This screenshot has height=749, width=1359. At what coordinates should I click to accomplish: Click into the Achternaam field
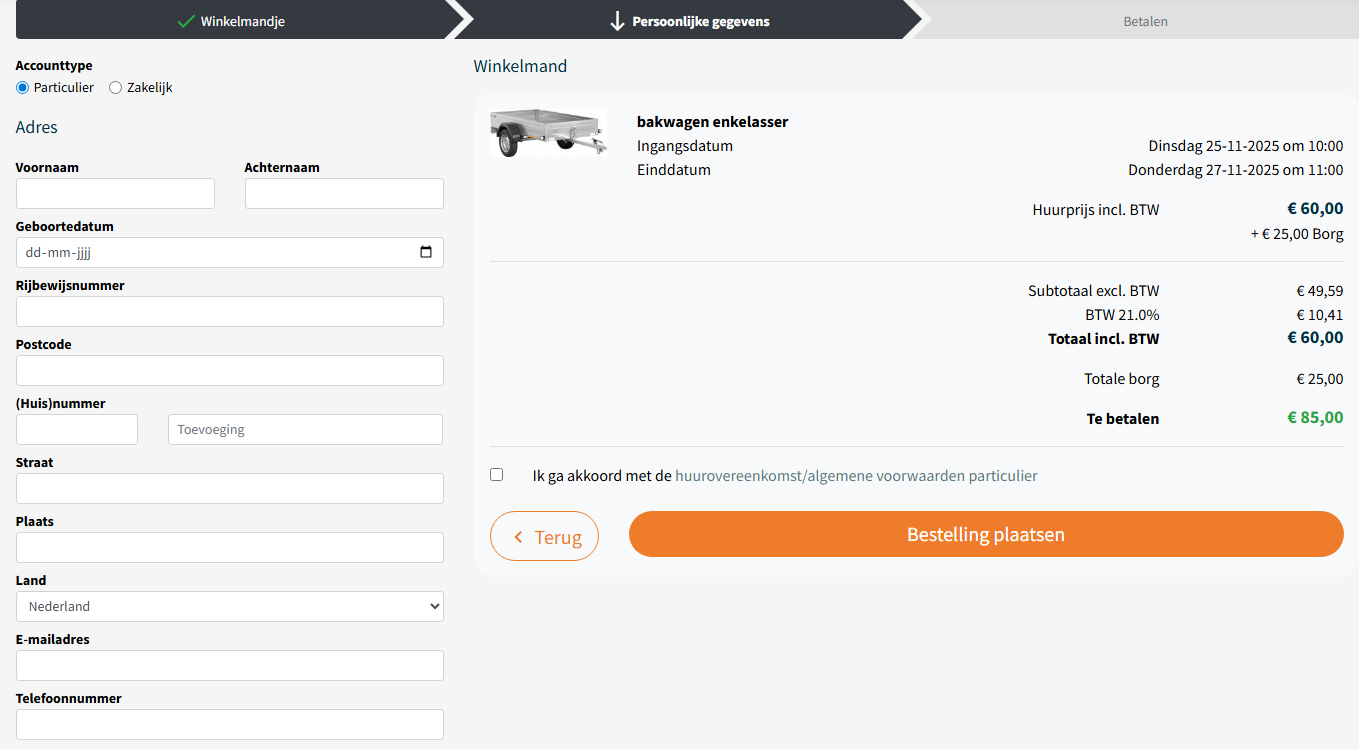click(344, 194)
